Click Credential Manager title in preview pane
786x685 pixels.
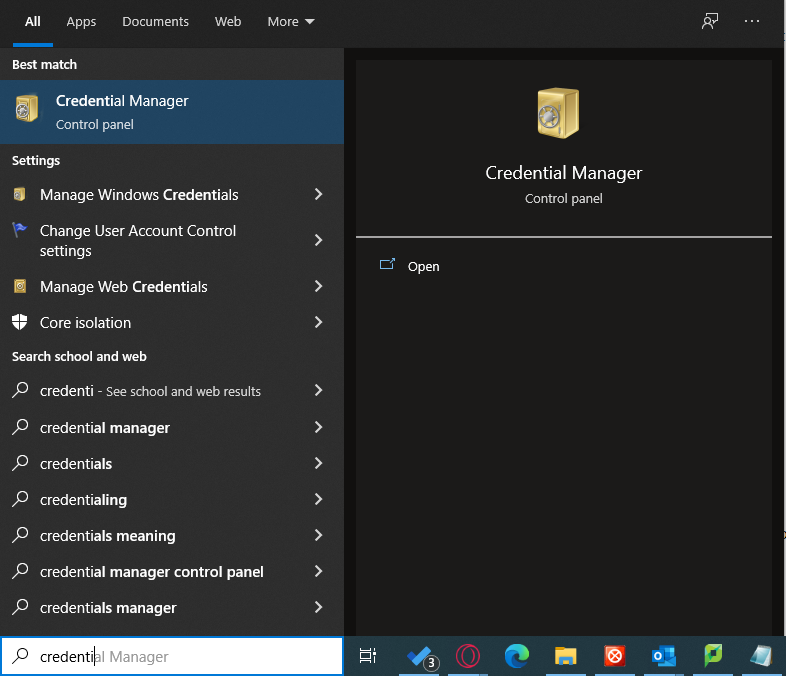(x=563, y=173)
